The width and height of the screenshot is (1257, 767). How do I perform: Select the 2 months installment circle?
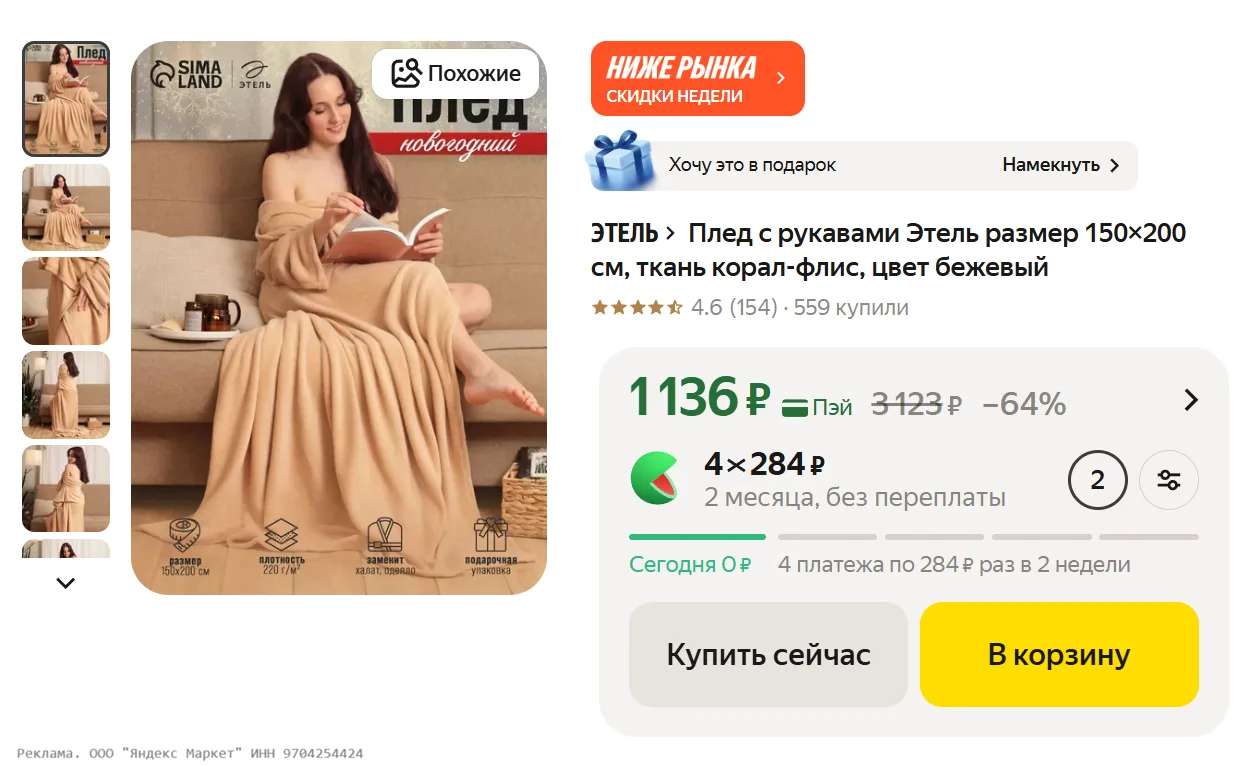coord(1097,480)
